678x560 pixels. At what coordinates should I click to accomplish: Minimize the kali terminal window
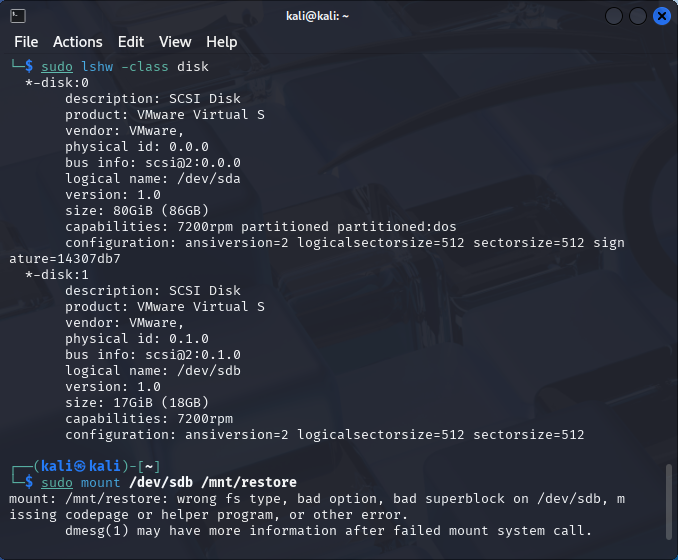click(614, 16)
